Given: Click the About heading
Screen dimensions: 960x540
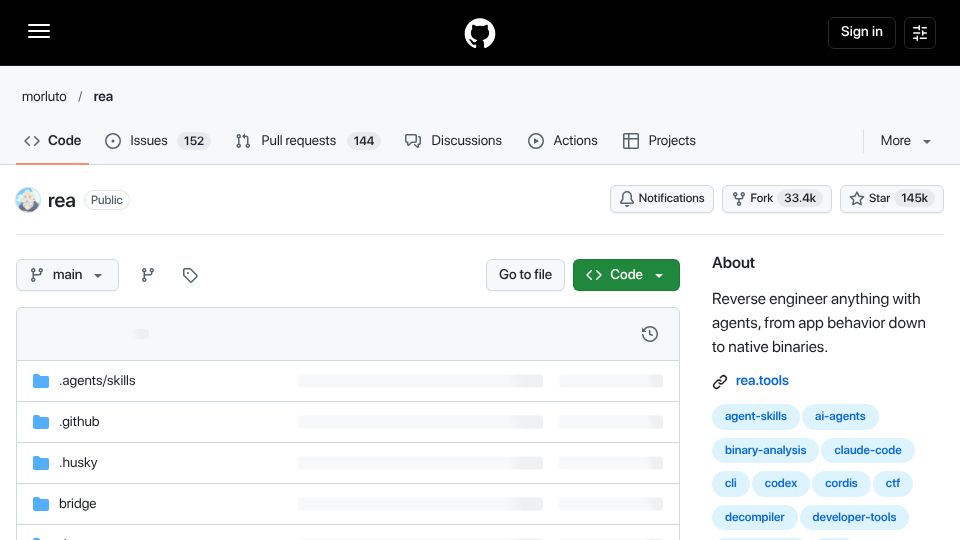Looking at the screenshot, I should click(733, 263).
